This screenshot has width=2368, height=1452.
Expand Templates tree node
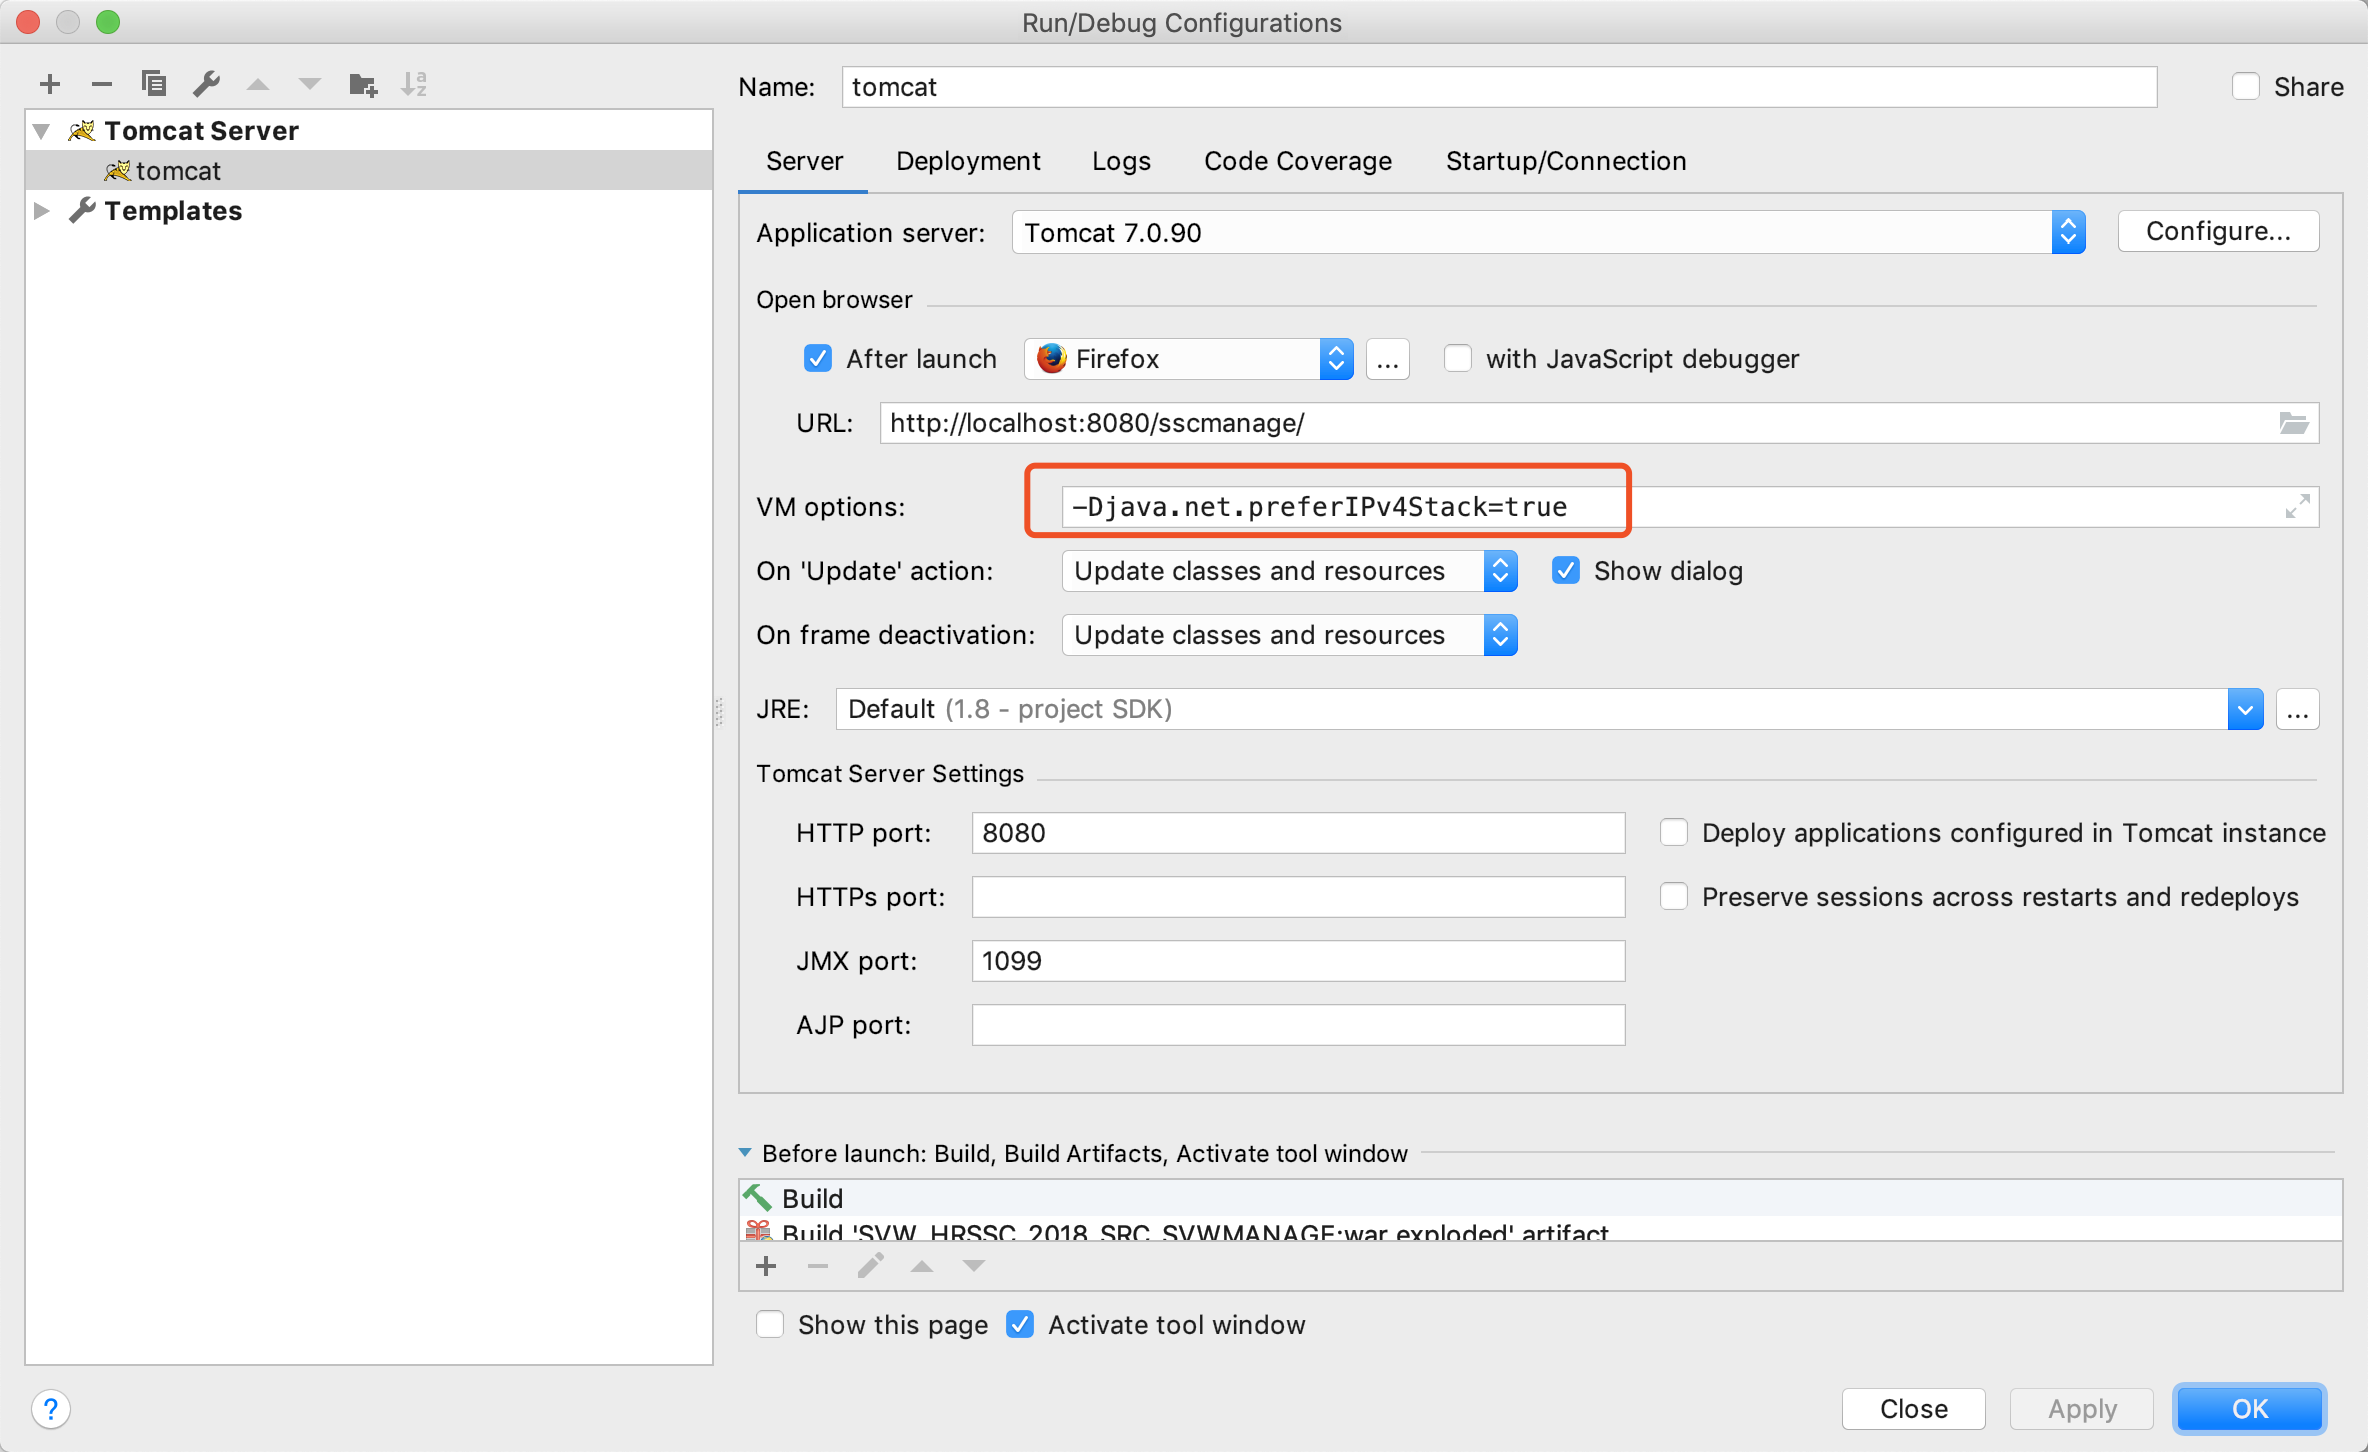click(41, 210)
